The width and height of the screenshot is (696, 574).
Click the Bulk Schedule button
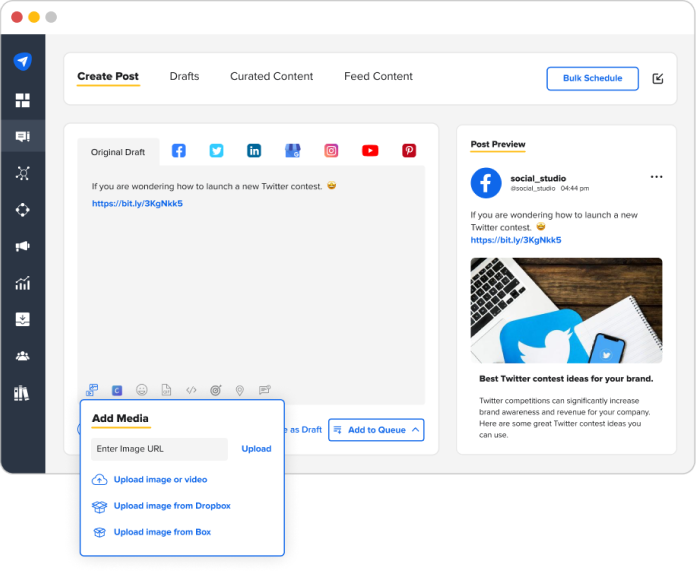(x=593, y=79)
